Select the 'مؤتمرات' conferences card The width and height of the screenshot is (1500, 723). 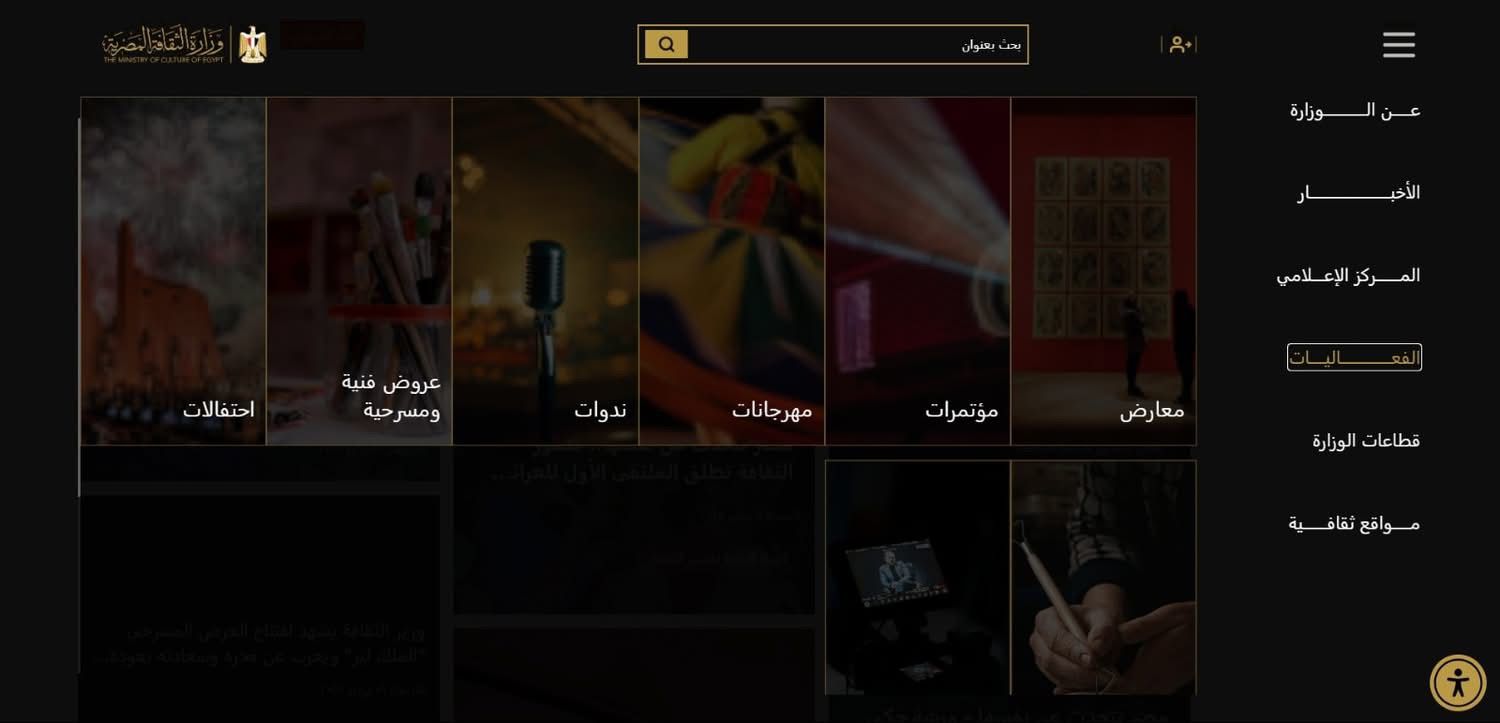(917, 271)
